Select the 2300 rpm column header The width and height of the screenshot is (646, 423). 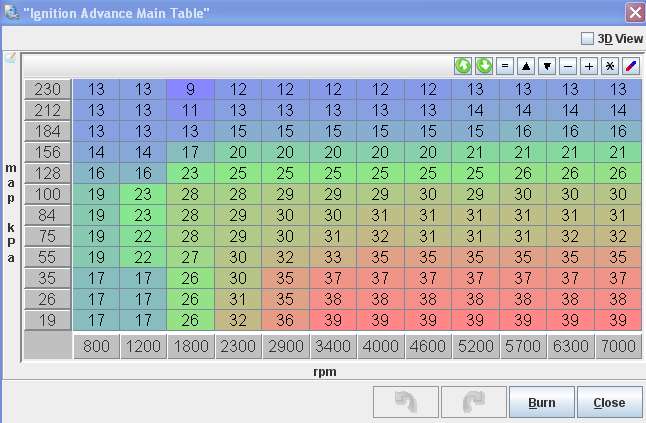[x=238, y=346]
